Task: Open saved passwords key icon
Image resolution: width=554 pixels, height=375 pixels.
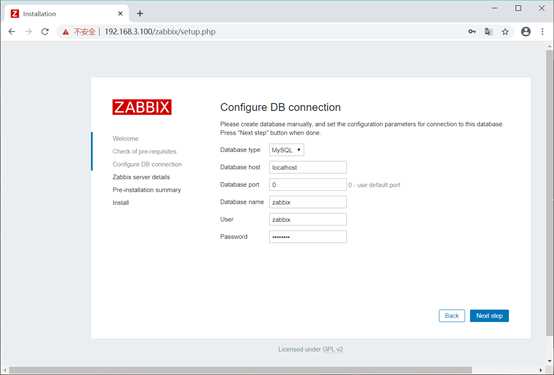Action: click(472, 32)
